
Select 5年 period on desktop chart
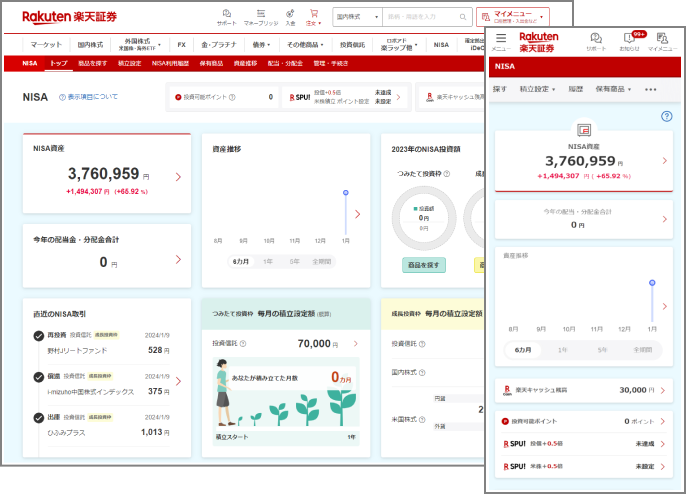(x=294, y=262)
